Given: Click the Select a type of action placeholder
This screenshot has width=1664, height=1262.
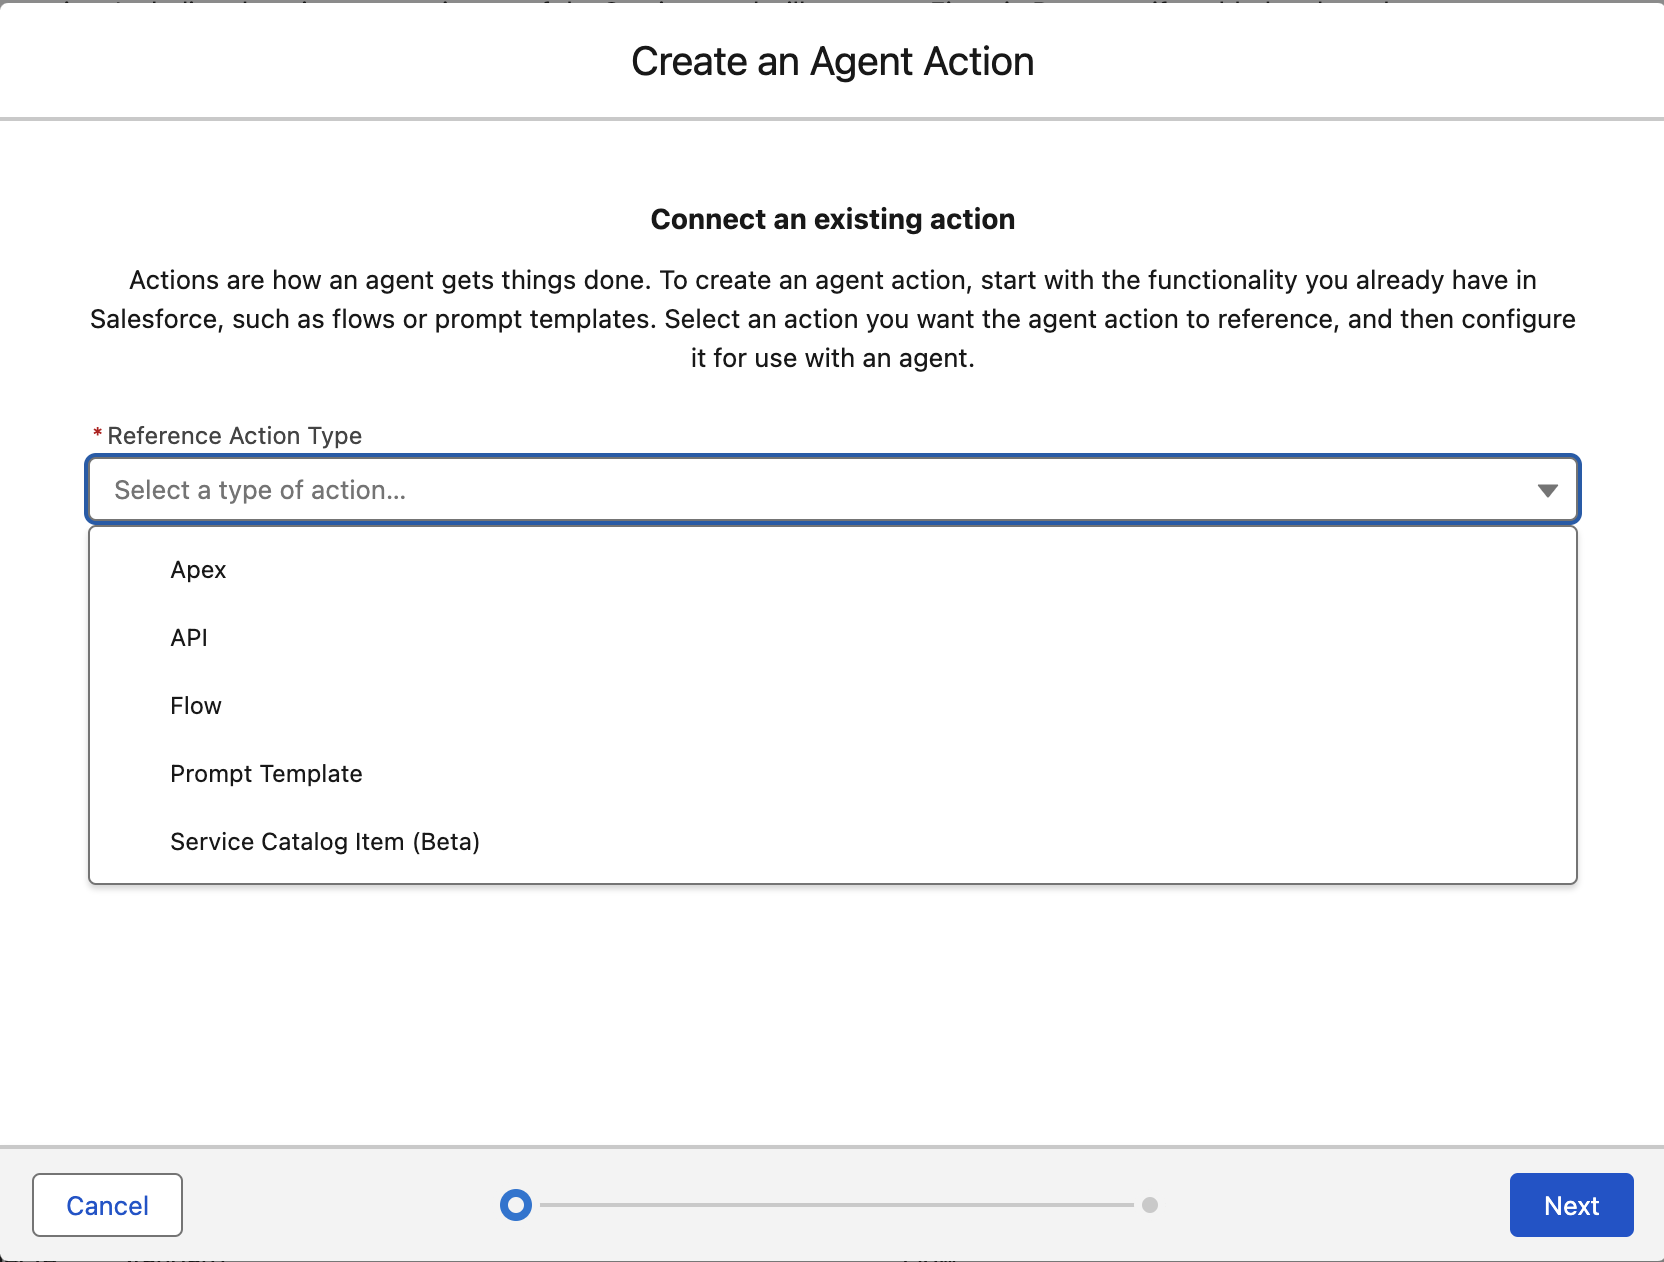Looking at the screenshot, I should click(260, 490).
